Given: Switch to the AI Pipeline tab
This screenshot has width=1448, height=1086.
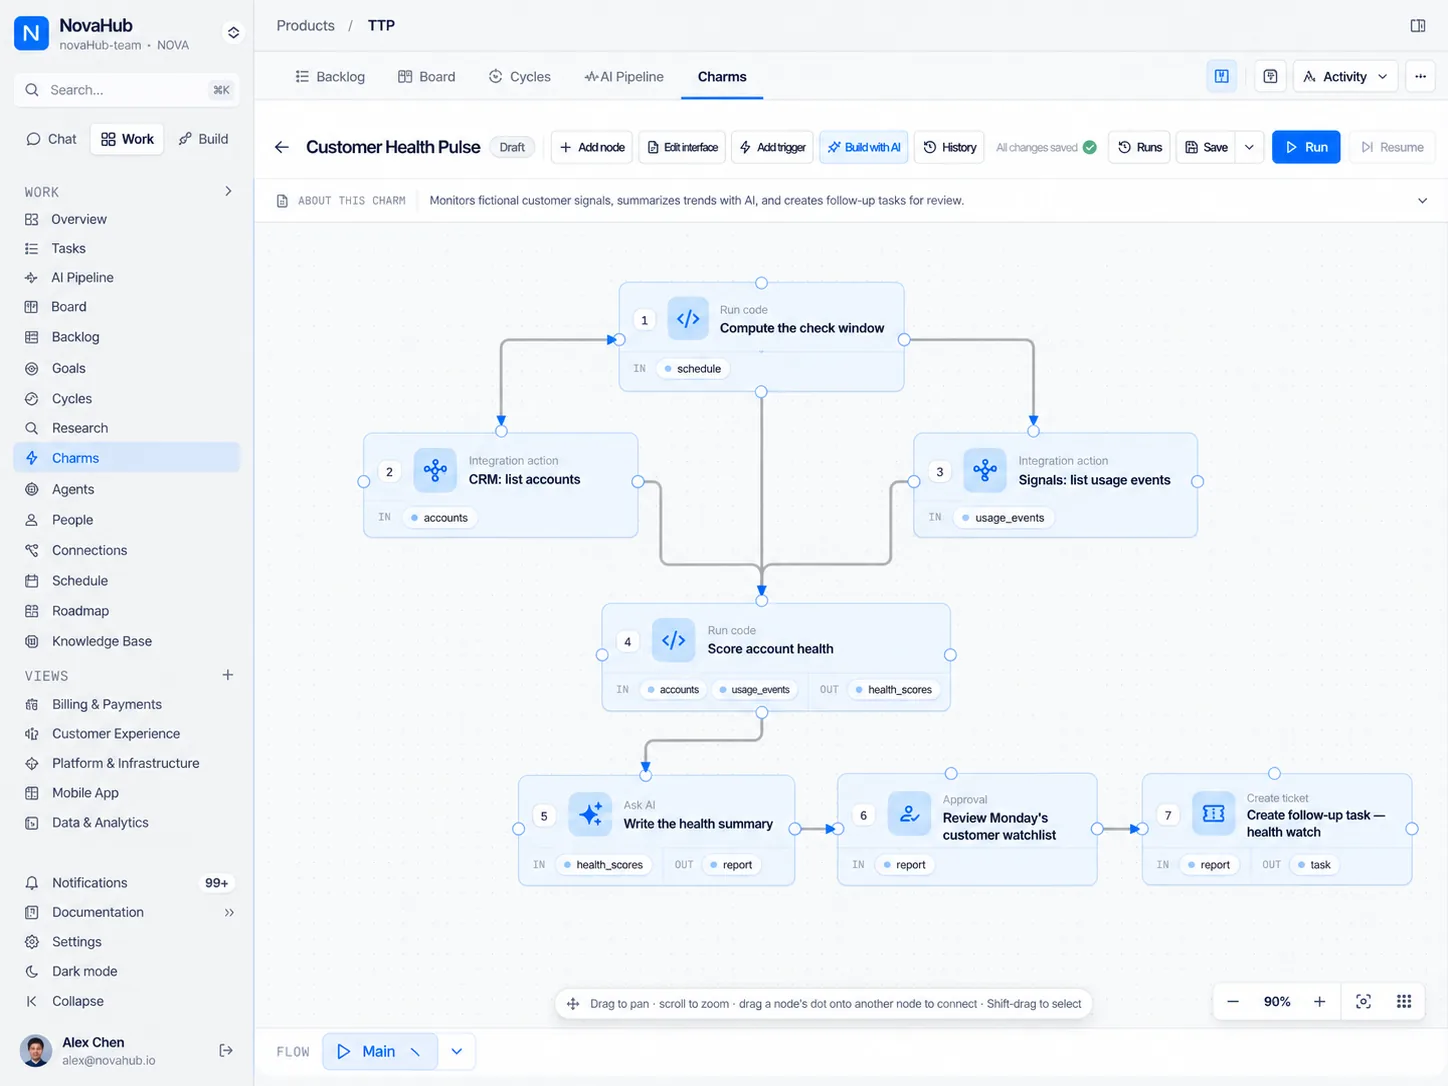Looking at the screenshot, I should (x=624, y=77).
